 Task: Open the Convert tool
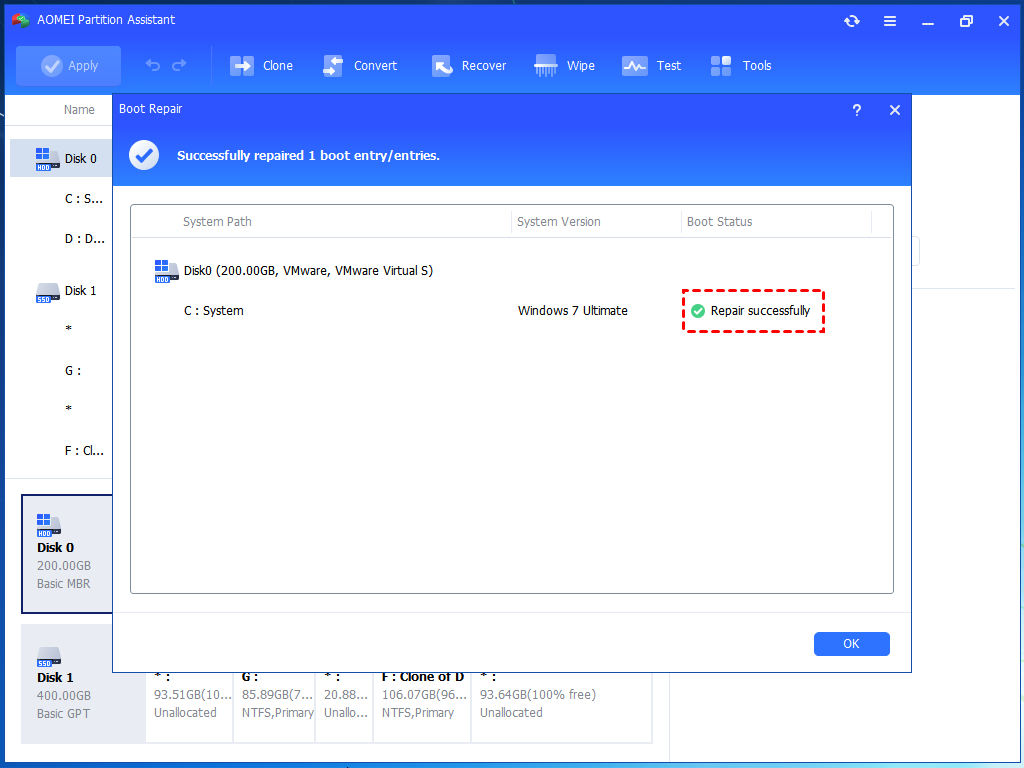click(359, 66)
